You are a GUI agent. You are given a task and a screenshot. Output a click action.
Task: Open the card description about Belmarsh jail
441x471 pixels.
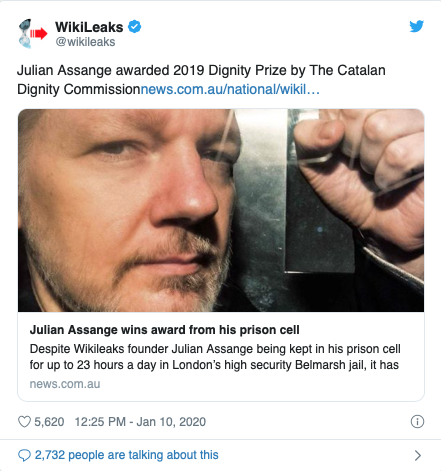click(215, 357)
